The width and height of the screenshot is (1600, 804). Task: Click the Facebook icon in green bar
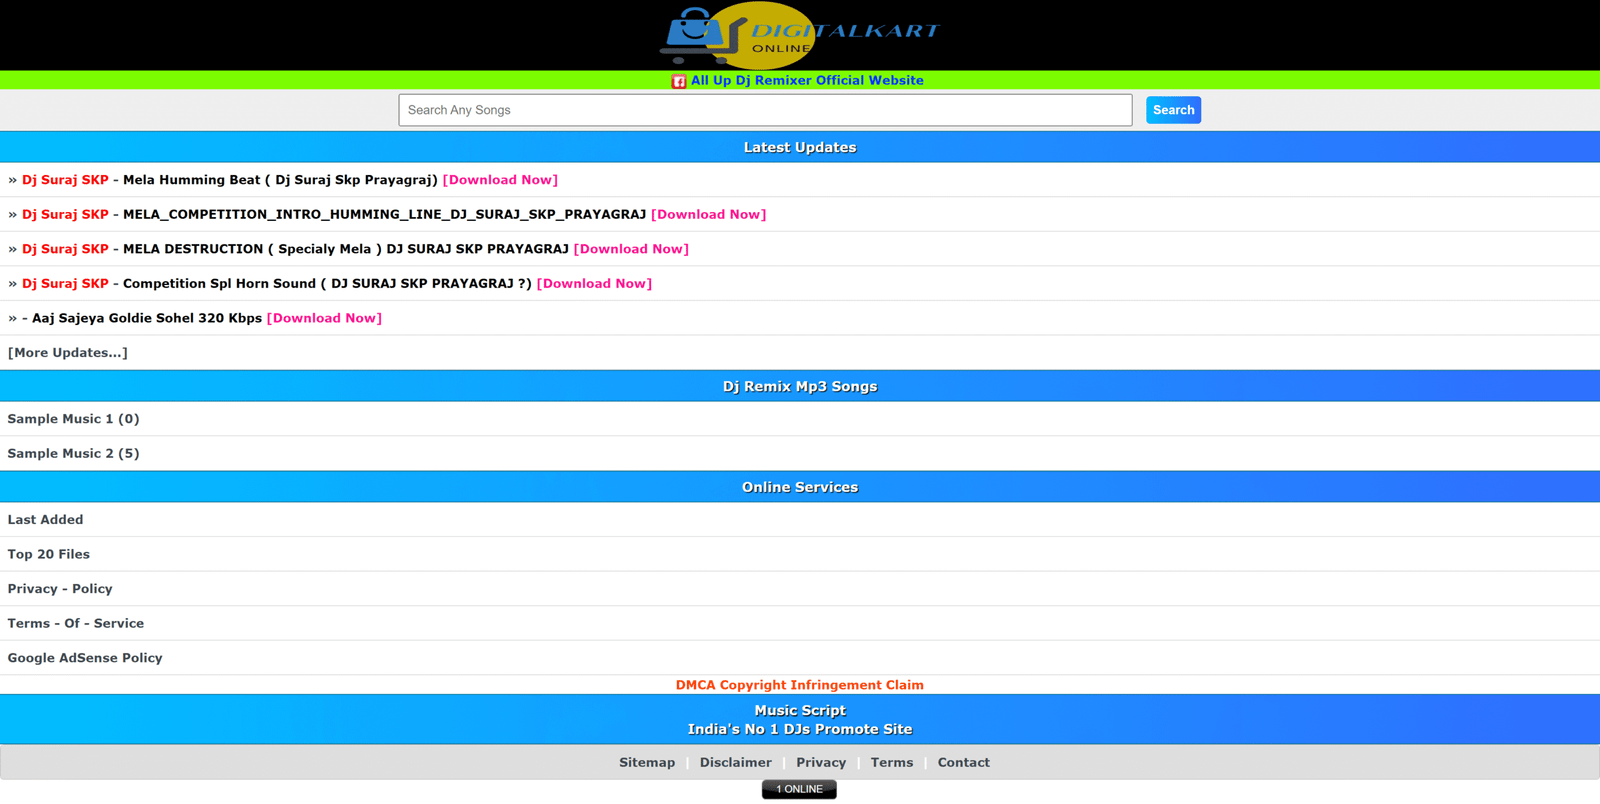679,81
